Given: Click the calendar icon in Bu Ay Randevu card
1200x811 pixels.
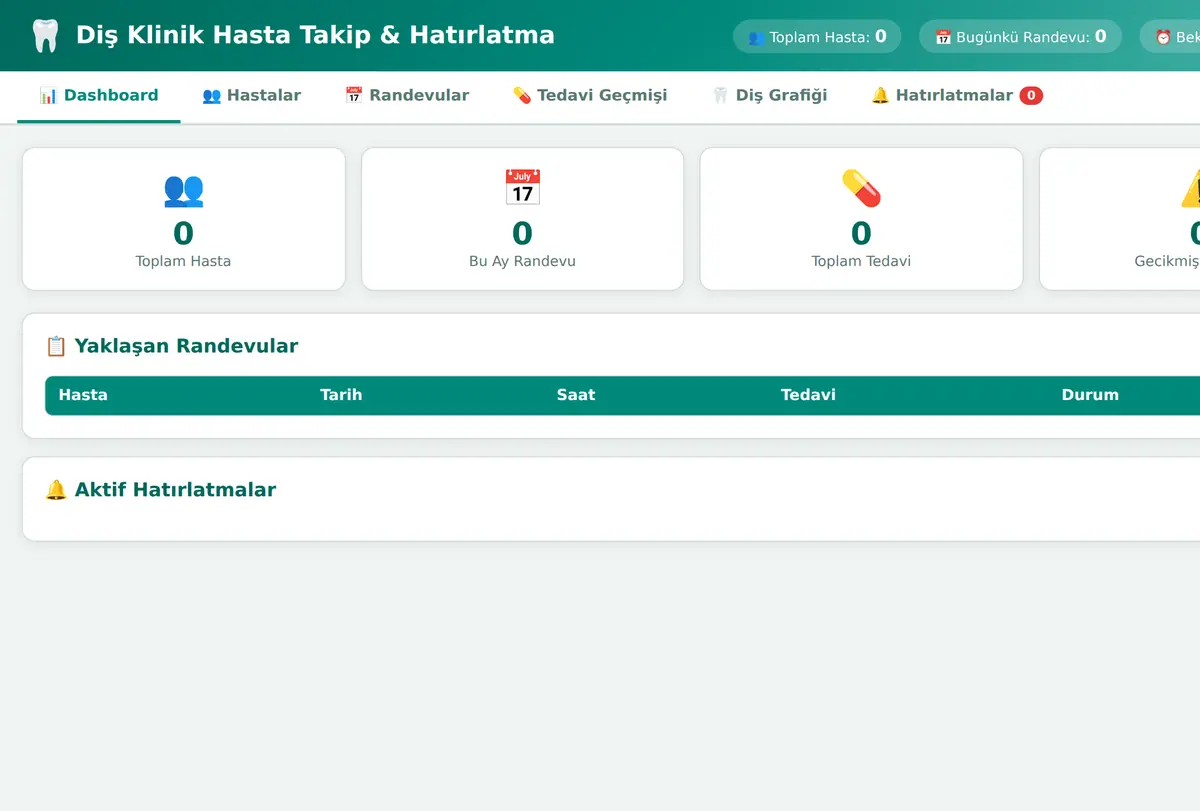Looking at the screenshot, I should pos(522,188).
